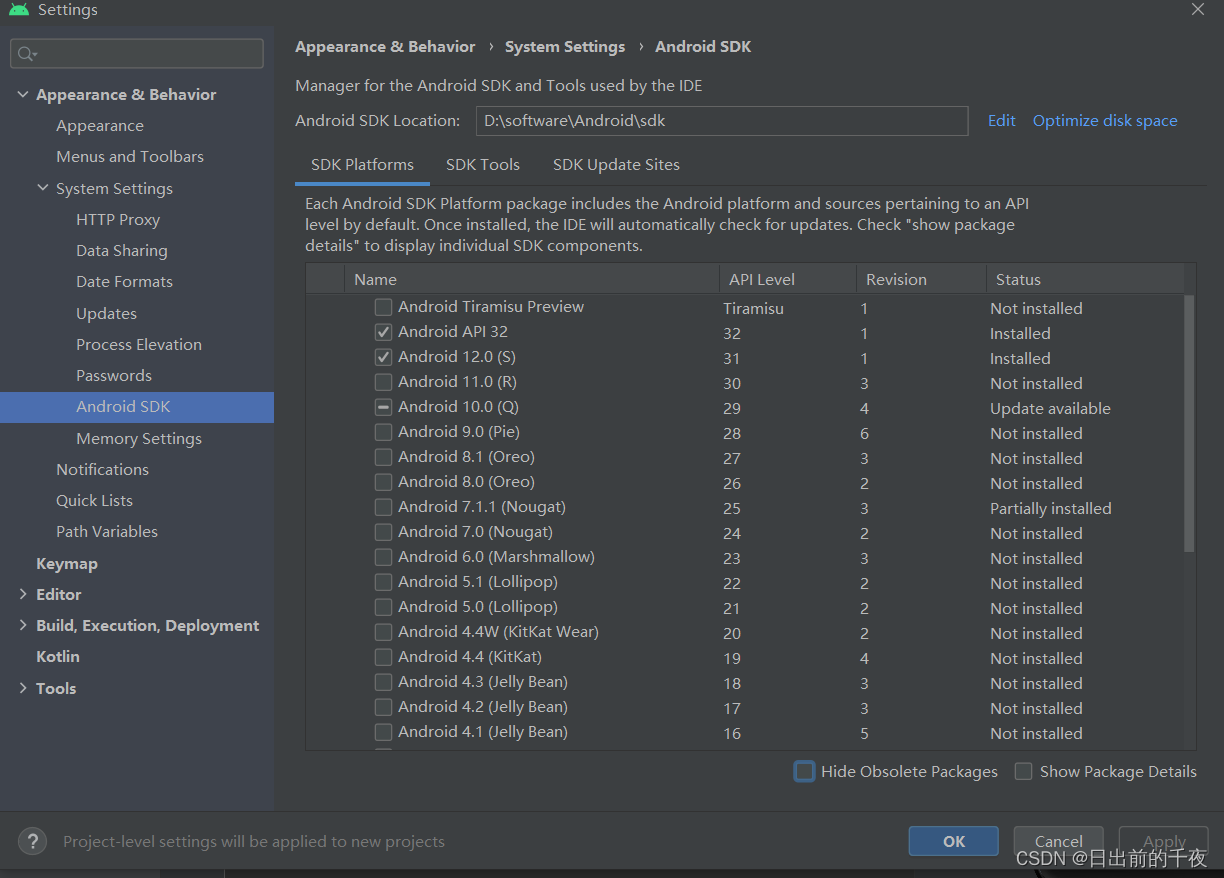
Task: Check Android 4.4W (KitKat Wear) checkbox
Action: pyautogui.click(x=383, y=632)
